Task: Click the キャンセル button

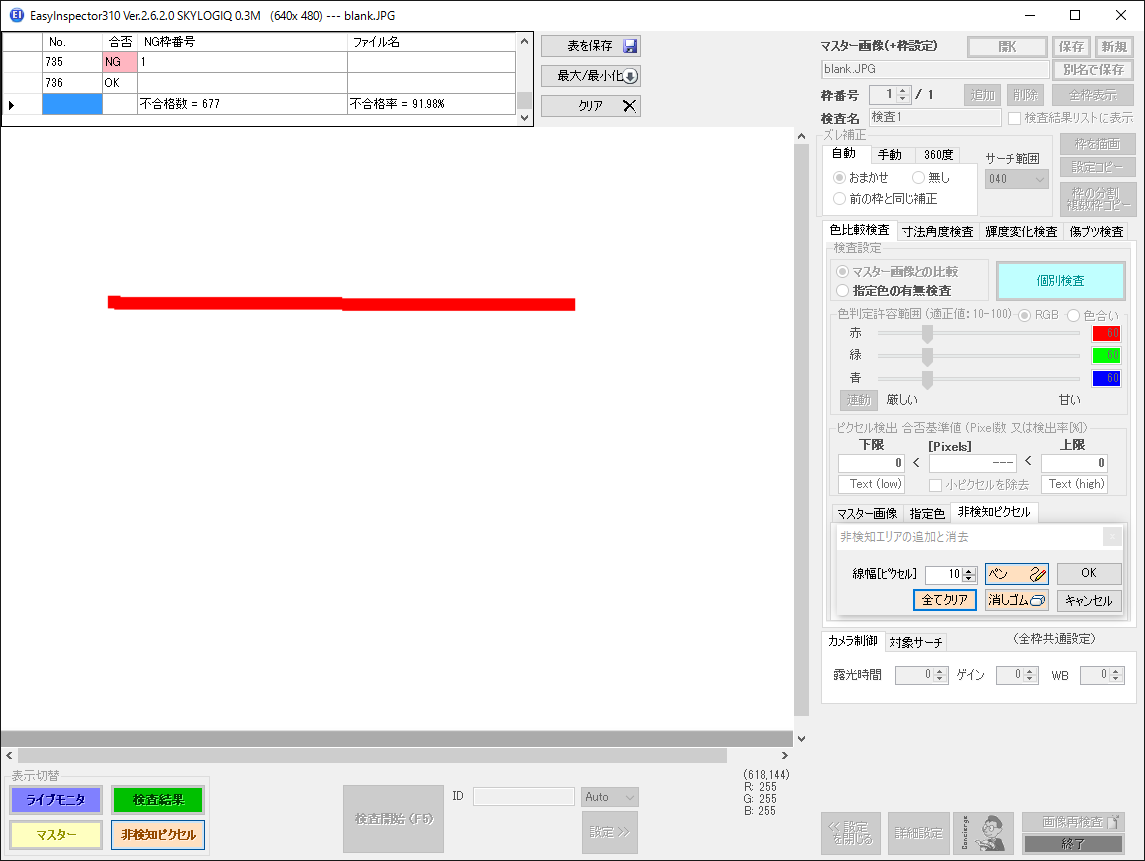Action: click(1088, 600)
